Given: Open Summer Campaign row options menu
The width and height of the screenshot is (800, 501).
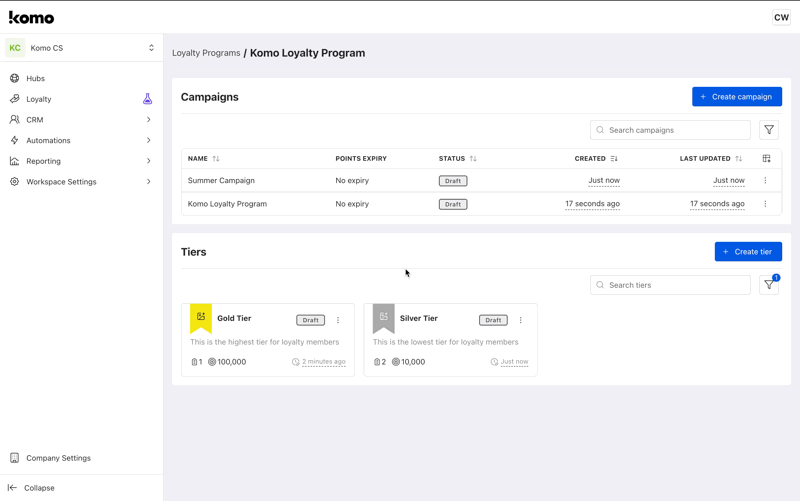Looking at the screenshot, I should pyautogui.click(x=765, y=181).
